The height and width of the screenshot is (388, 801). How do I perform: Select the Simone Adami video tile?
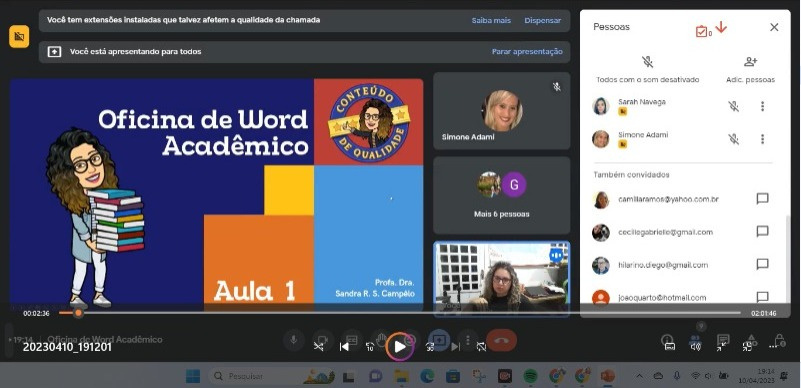[502, 111]
